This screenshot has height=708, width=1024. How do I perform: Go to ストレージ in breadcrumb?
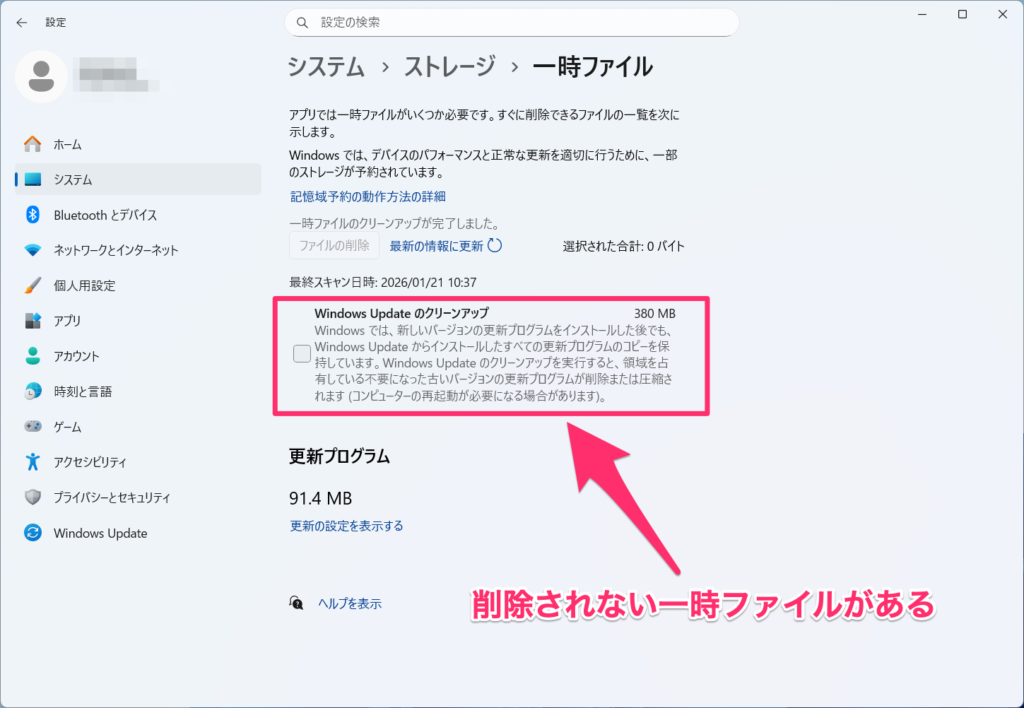point(449,67)
